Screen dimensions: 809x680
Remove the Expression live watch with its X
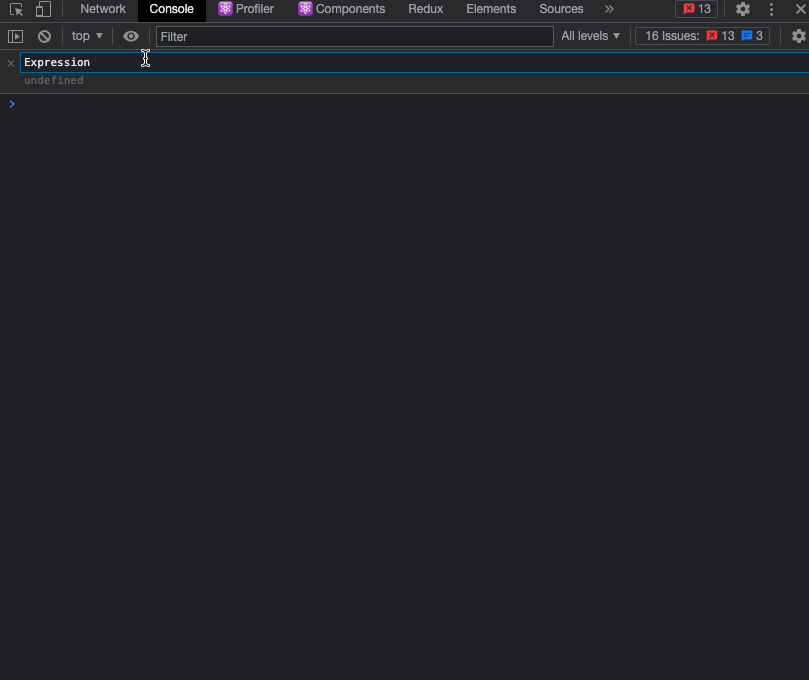coord(10,62)
